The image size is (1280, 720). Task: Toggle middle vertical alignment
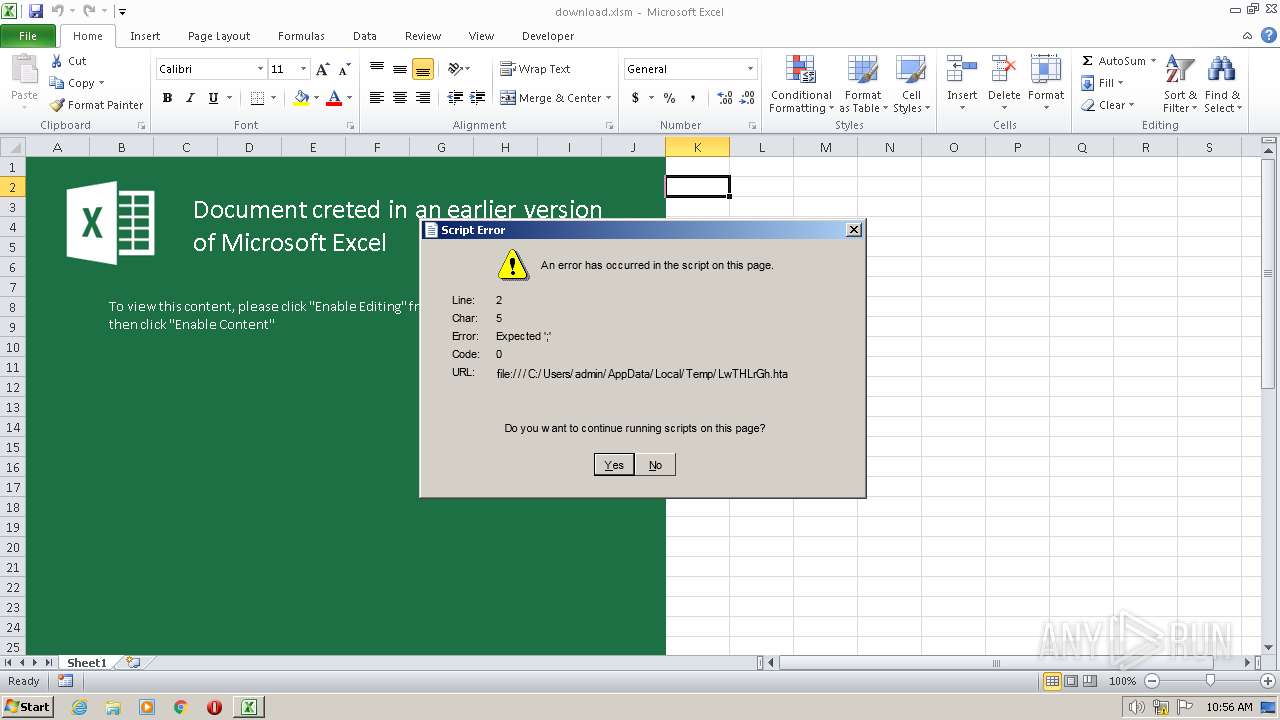[x=400, y=69]
